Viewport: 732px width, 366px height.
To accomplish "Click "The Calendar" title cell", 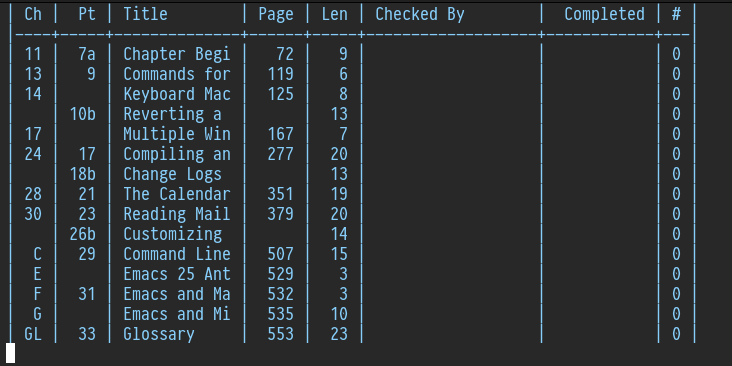I will (177, 194).
